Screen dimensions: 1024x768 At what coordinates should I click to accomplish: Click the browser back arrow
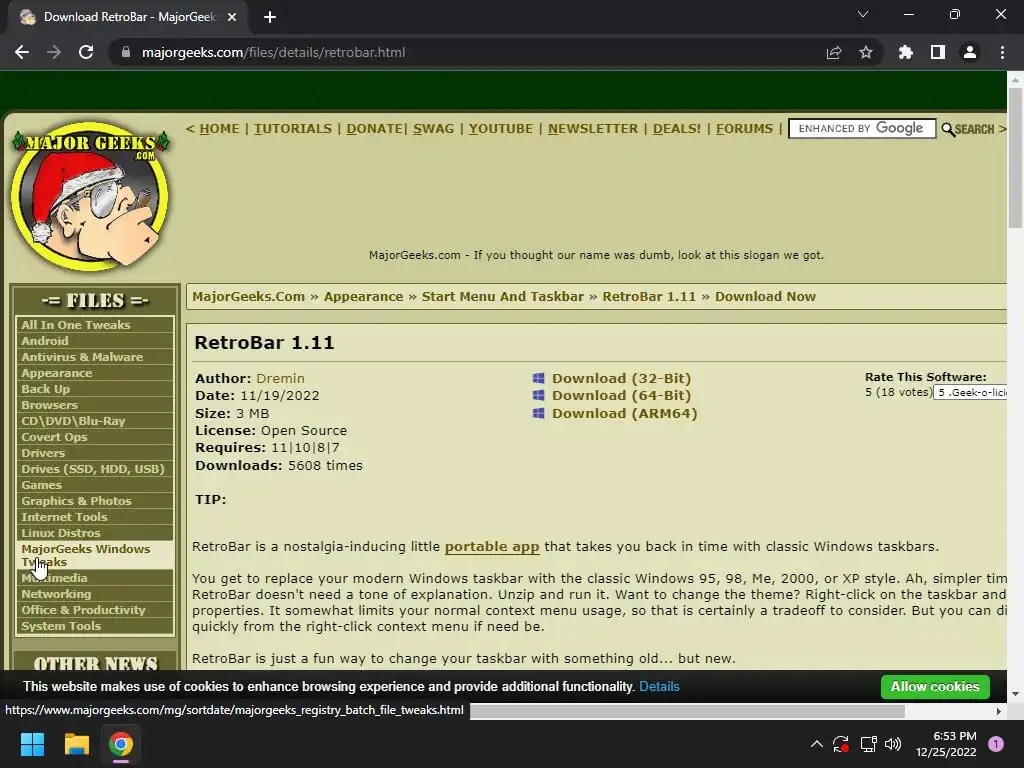22,52
